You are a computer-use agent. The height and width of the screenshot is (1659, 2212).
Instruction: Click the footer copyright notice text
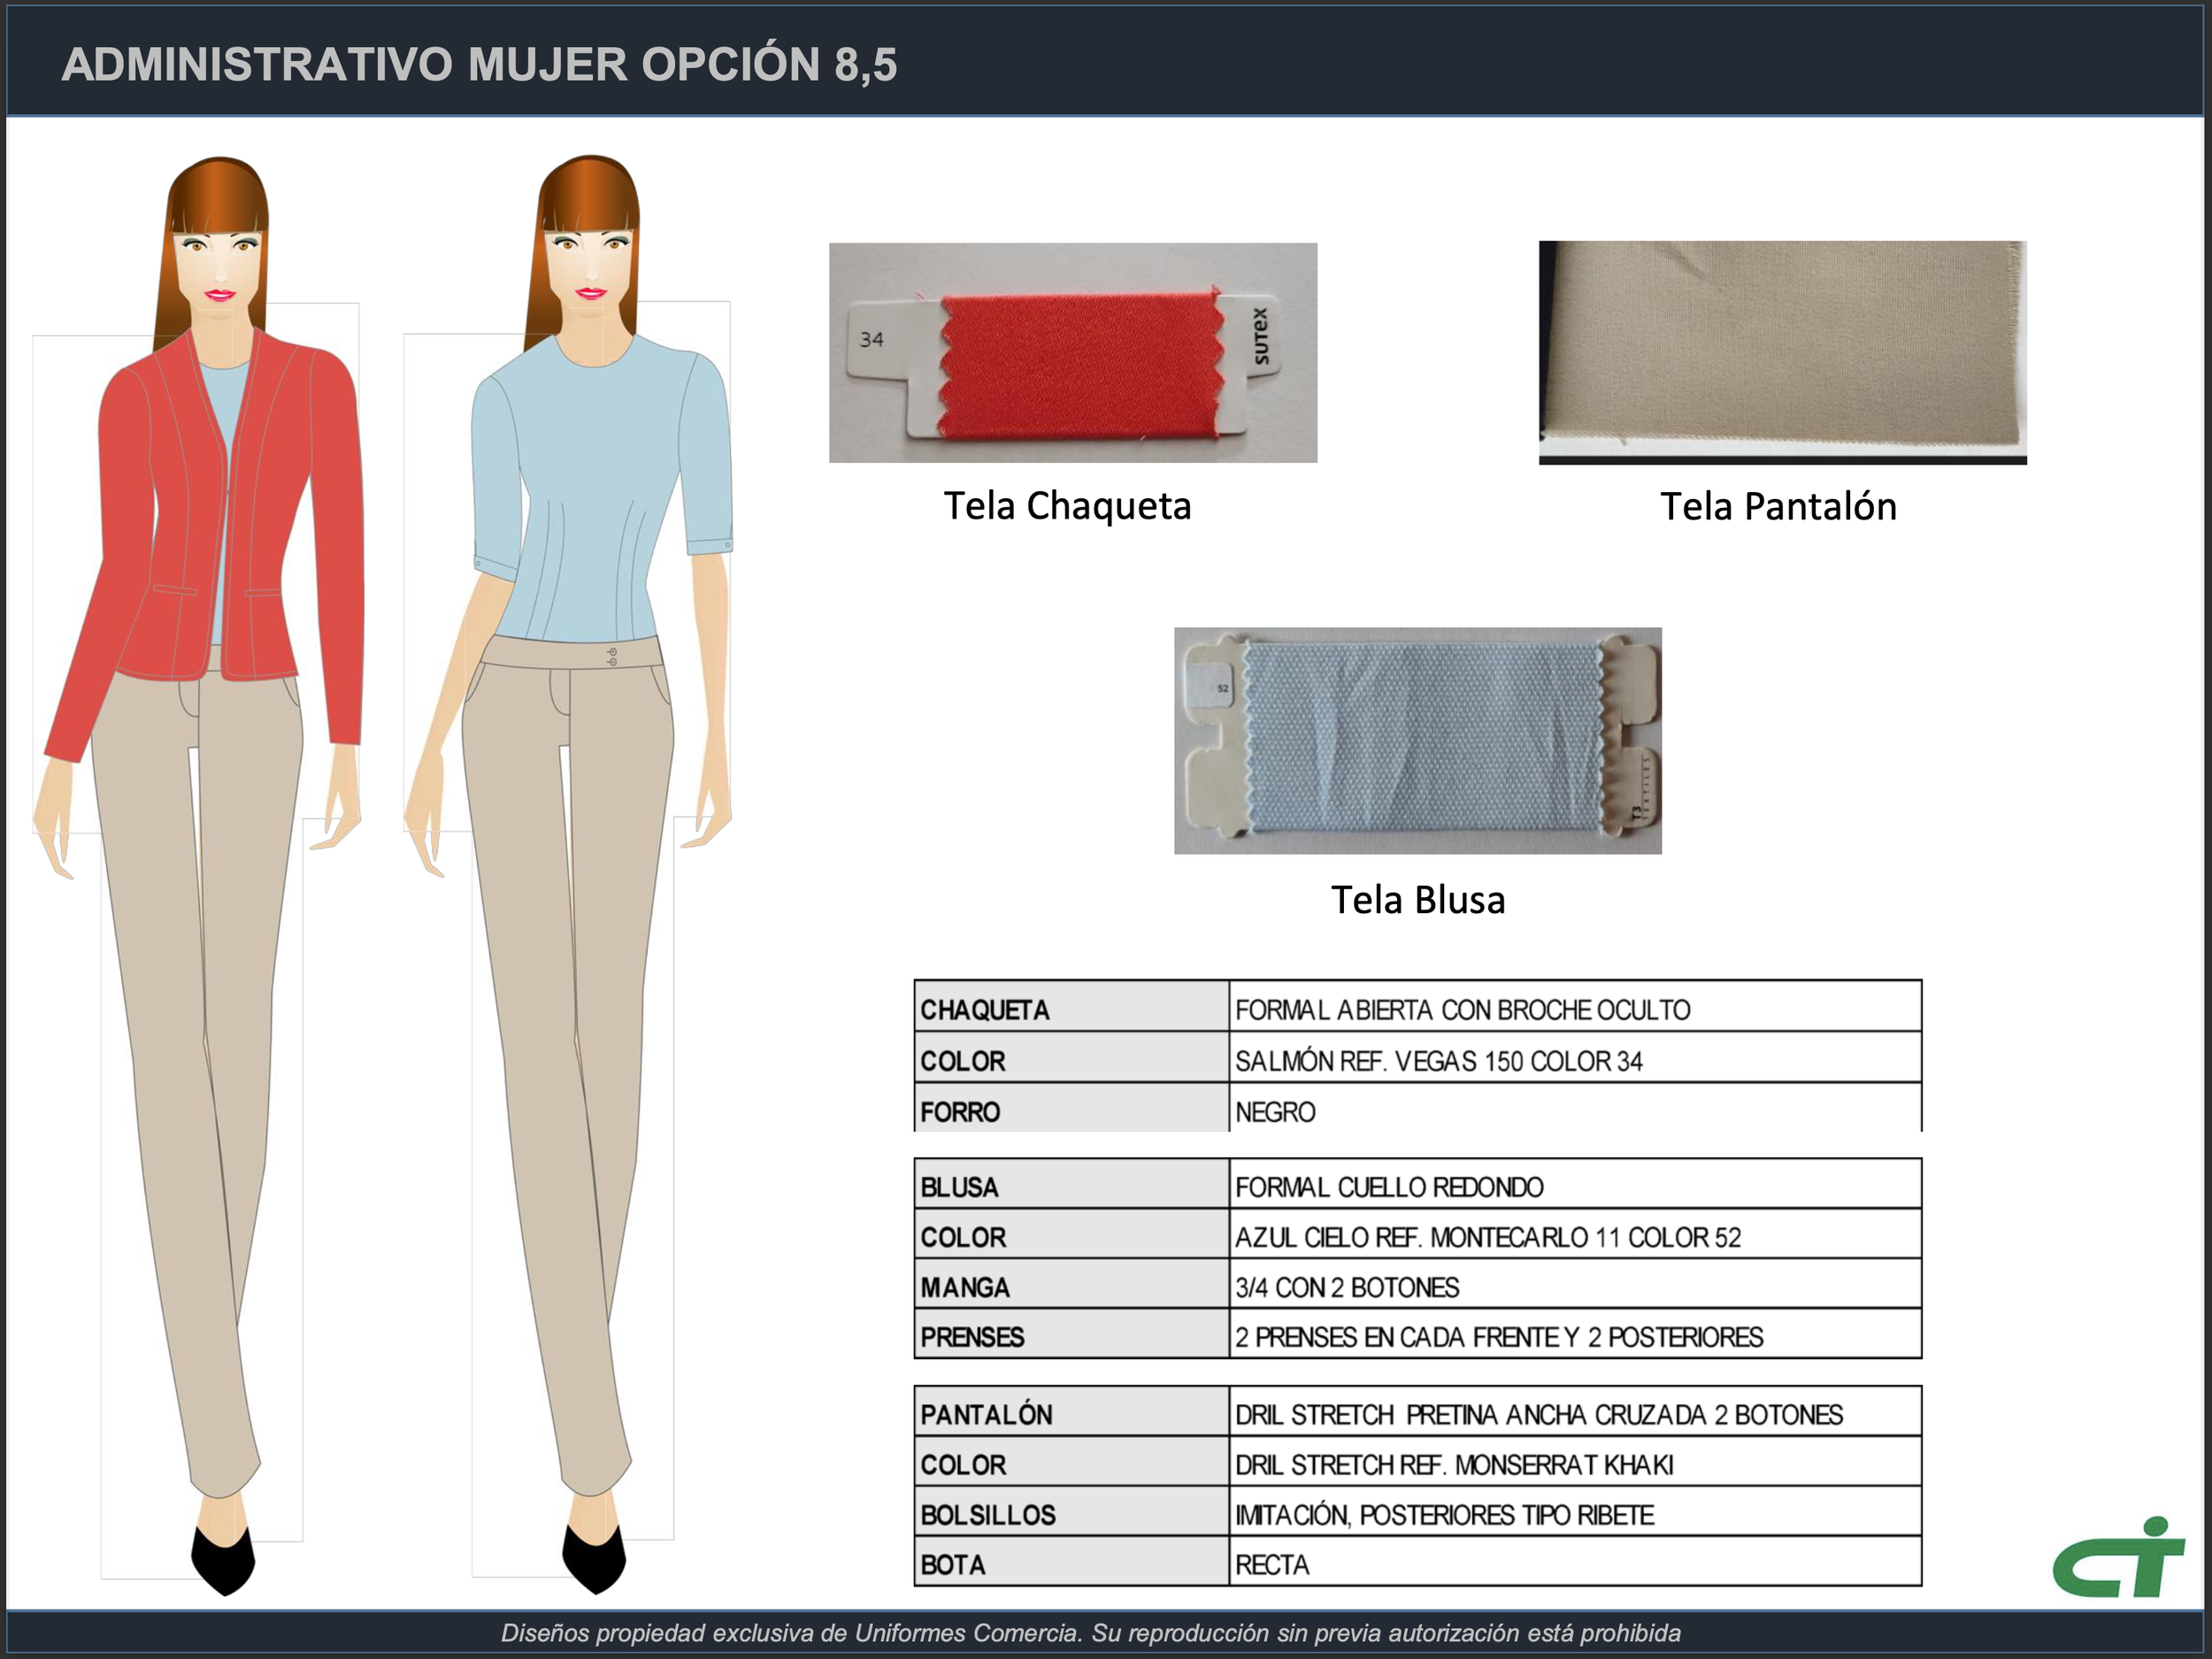click(x=1090, y=1633)
